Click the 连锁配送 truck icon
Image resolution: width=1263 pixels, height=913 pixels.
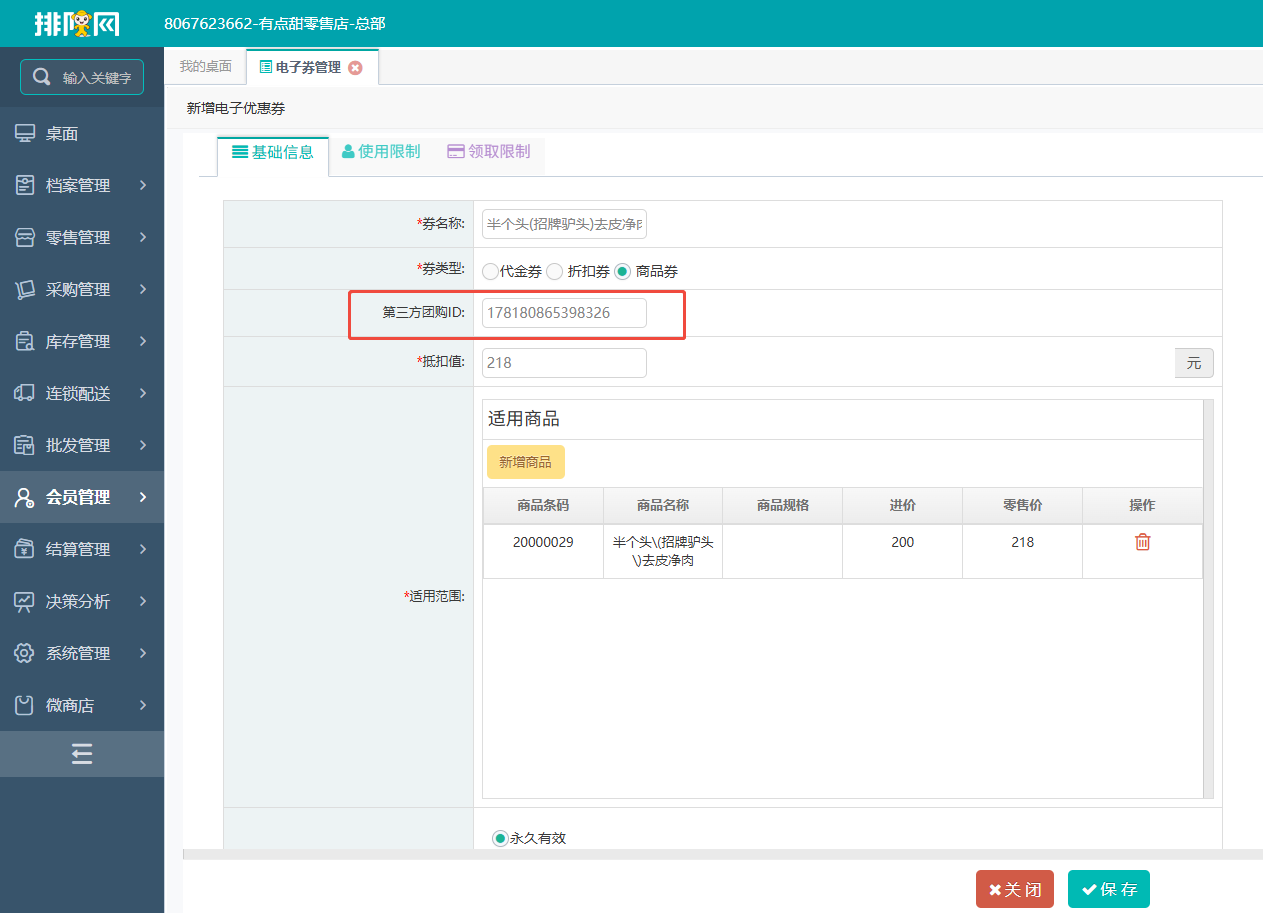pos(25,393)
